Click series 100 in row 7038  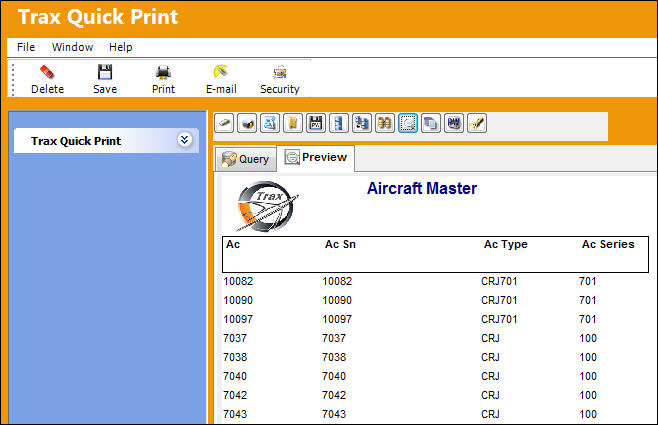coord(588,357)
